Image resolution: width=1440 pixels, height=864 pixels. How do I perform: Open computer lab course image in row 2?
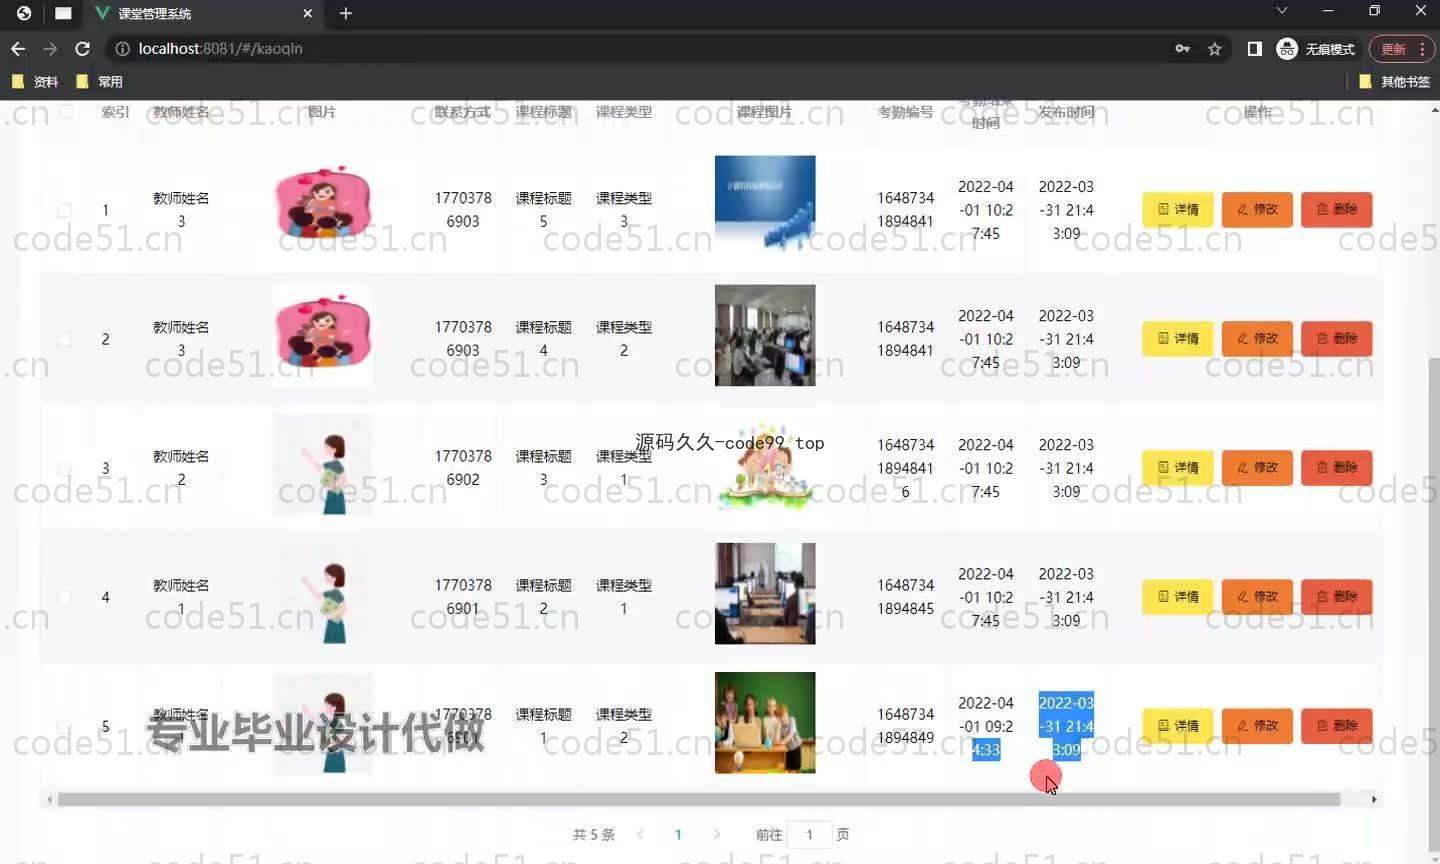point(765,335)
